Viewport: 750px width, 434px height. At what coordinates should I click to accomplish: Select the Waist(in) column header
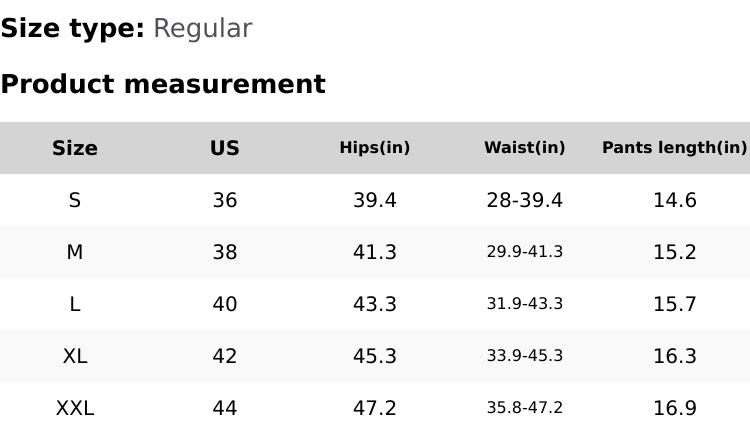(x=525, y=147)
